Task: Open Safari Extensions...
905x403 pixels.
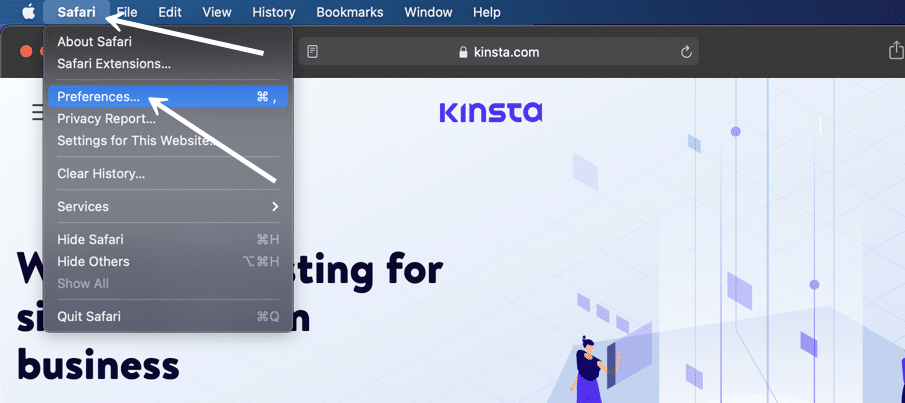Action: [x=113, y=63]
